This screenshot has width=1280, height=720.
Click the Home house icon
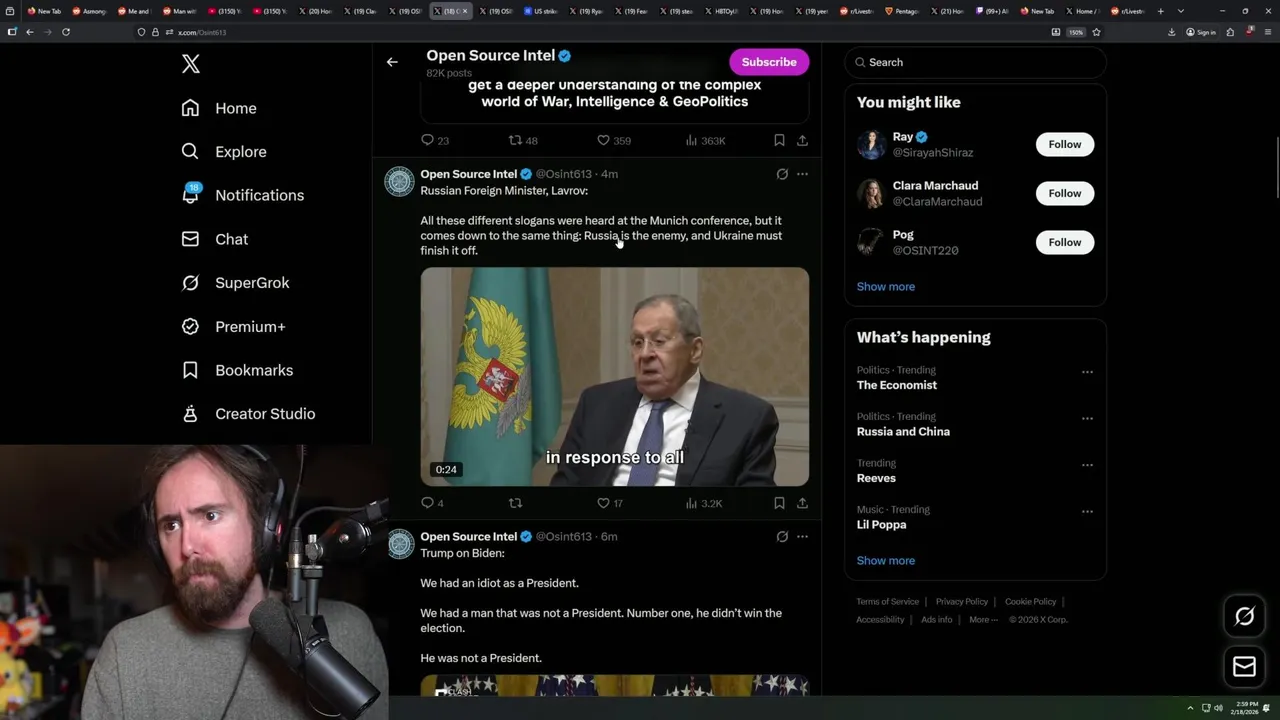tap(190, 108)
